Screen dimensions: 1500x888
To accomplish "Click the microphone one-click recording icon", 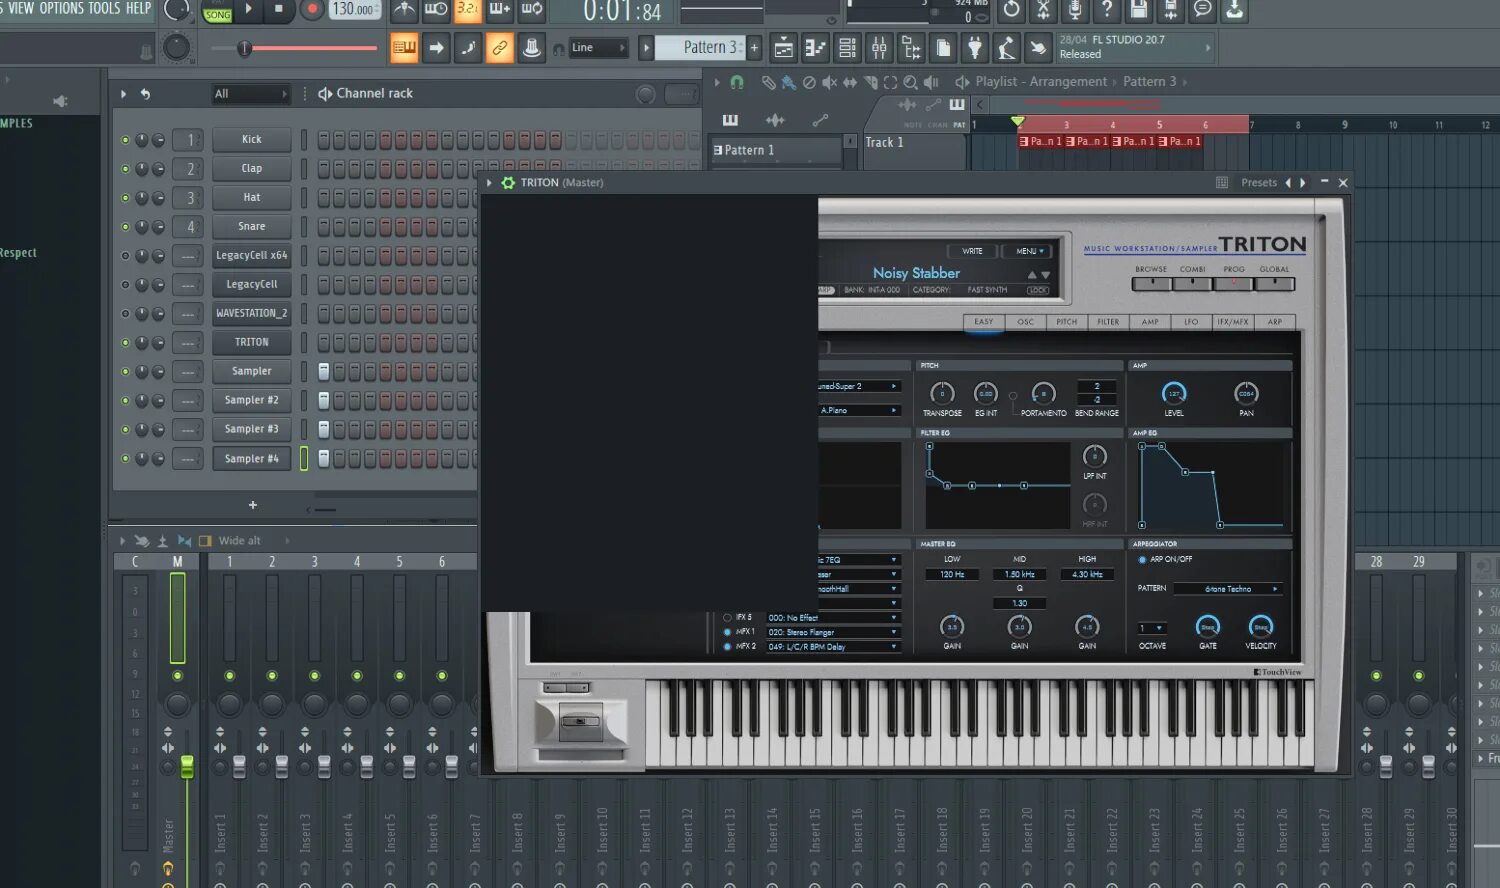I will [x=1075, y=10].
